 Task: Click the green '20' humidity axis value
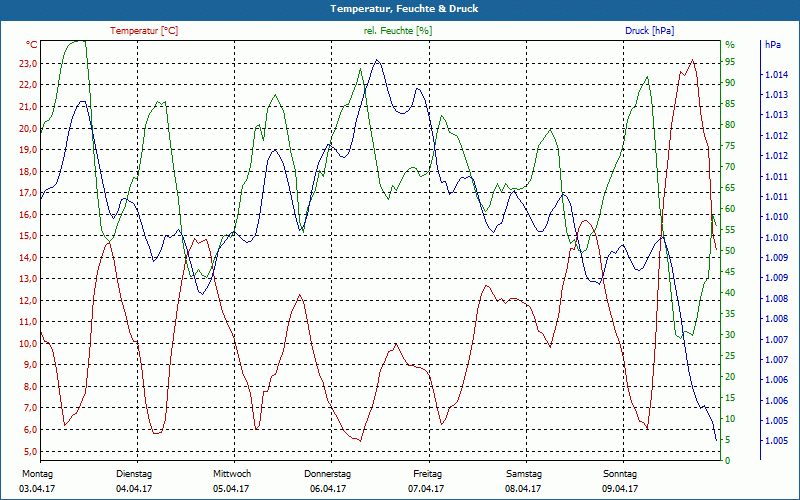point(730,377)
